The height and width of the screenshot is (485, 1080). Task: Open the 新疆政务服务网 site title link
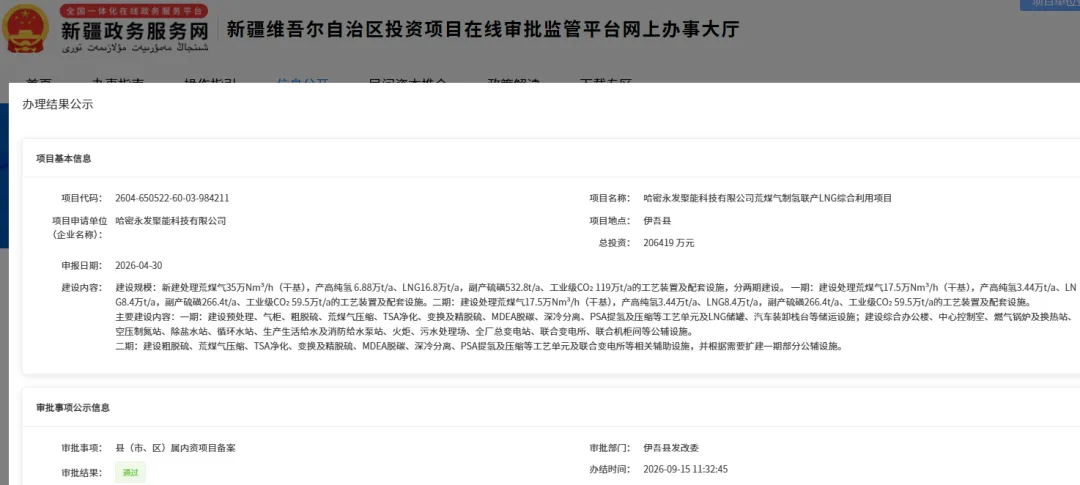135,31
